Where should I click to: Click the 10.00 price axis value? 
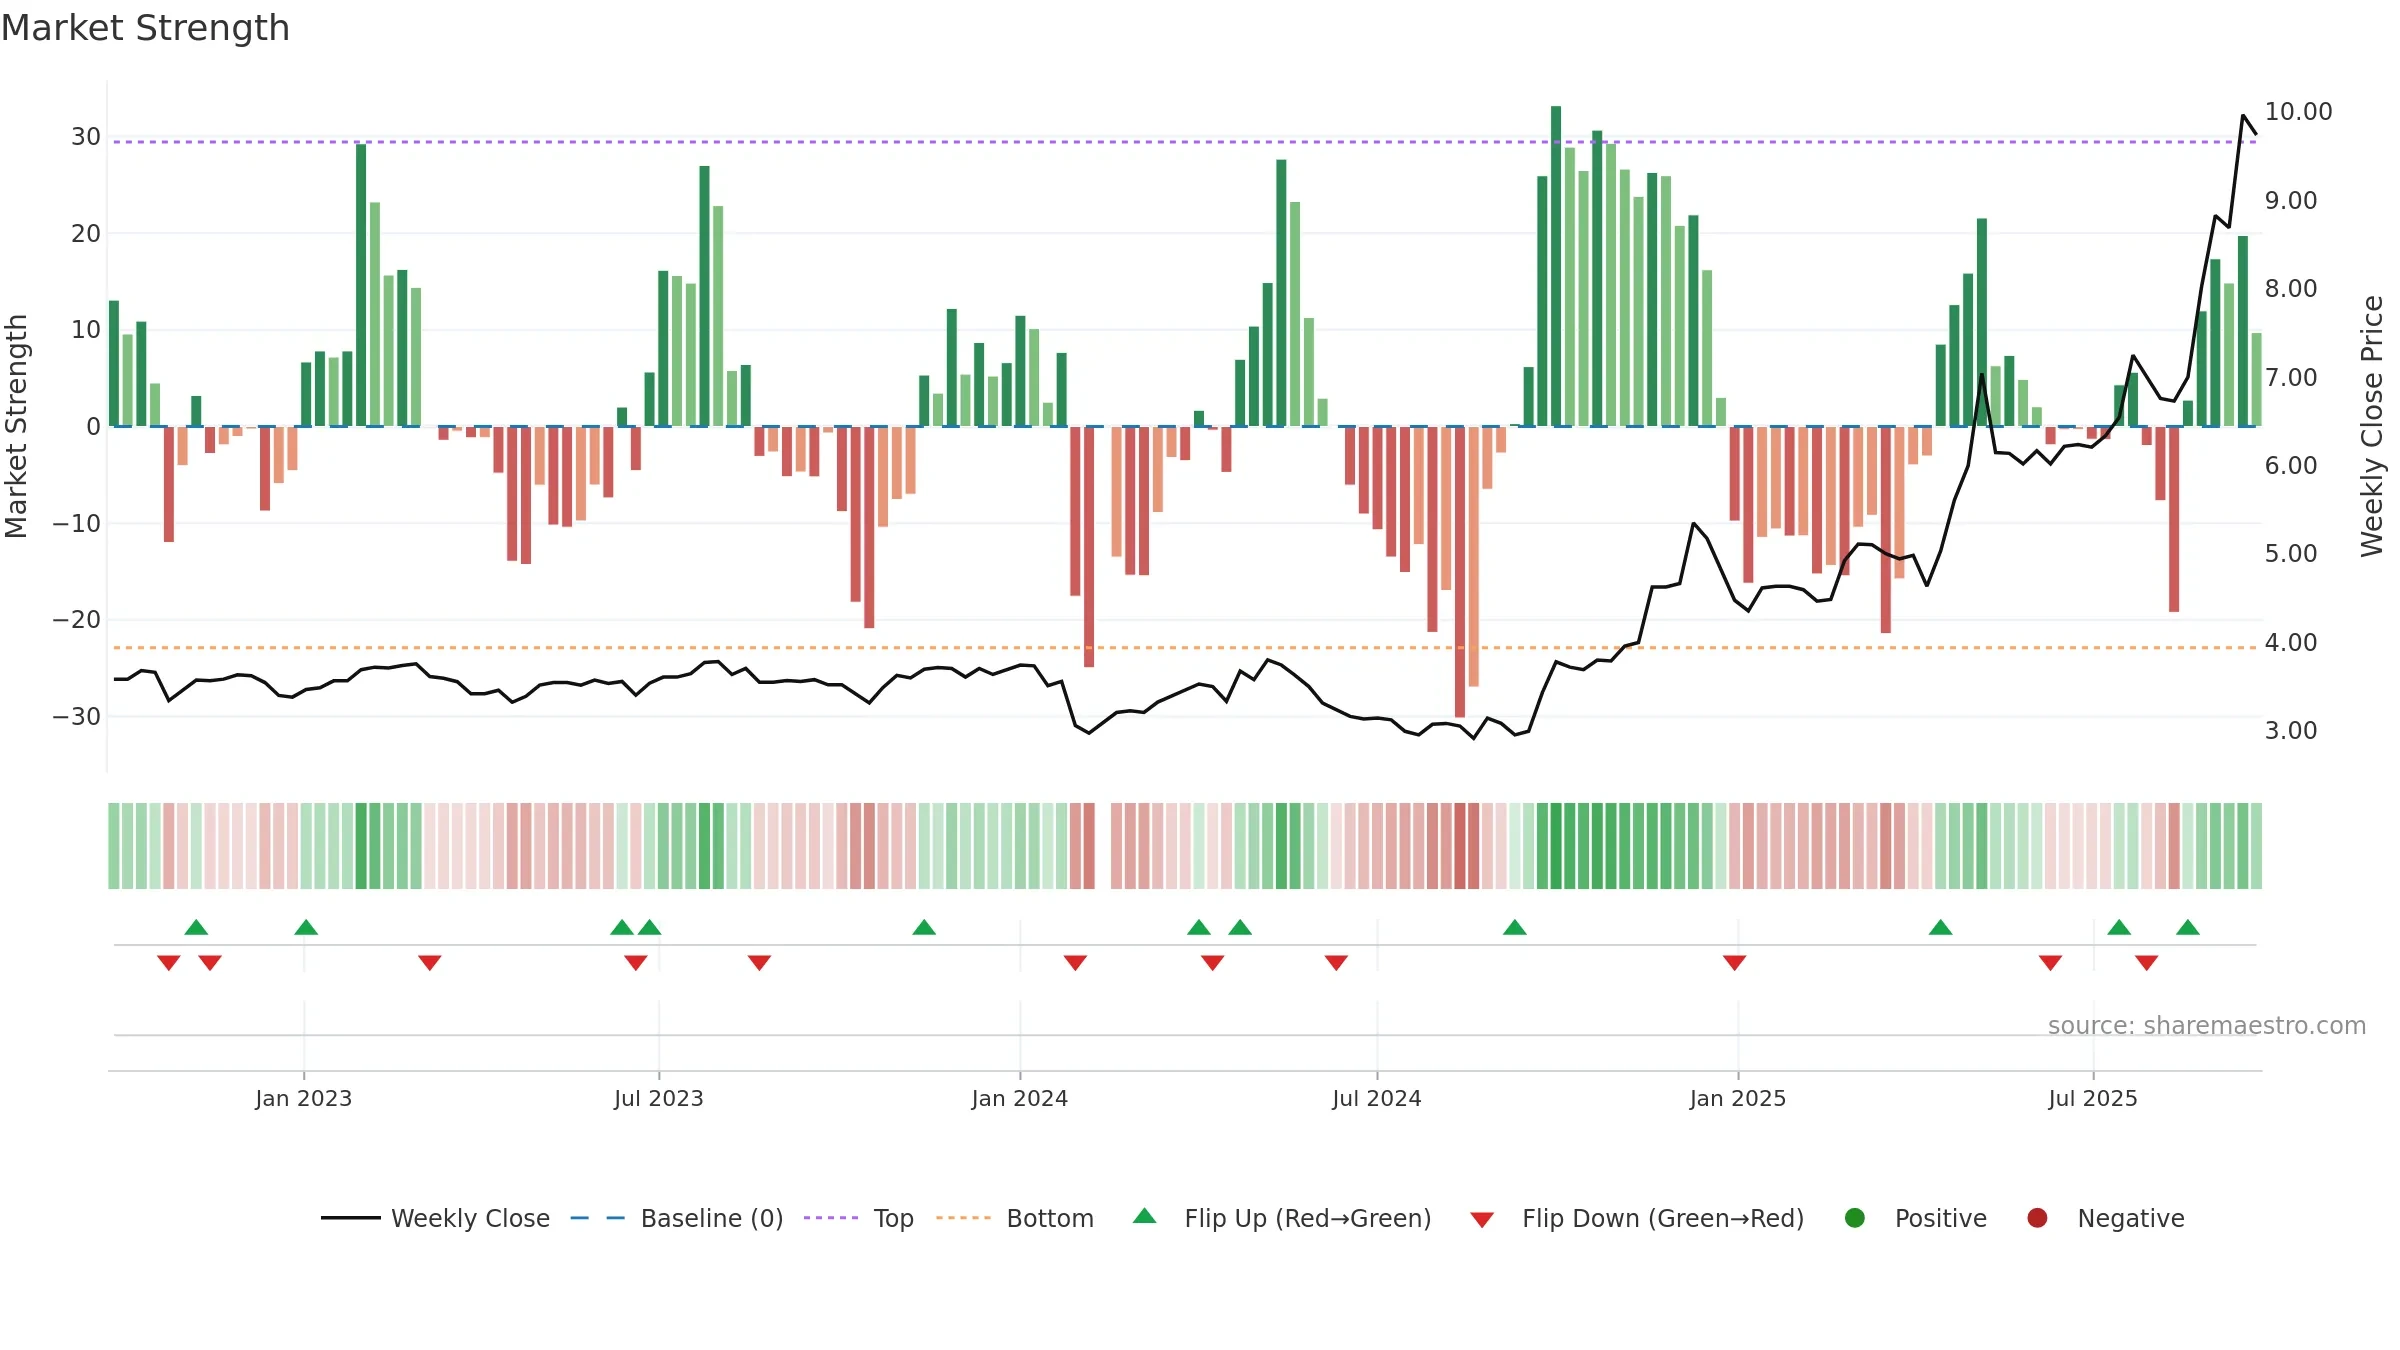[x=2298, y=112]
